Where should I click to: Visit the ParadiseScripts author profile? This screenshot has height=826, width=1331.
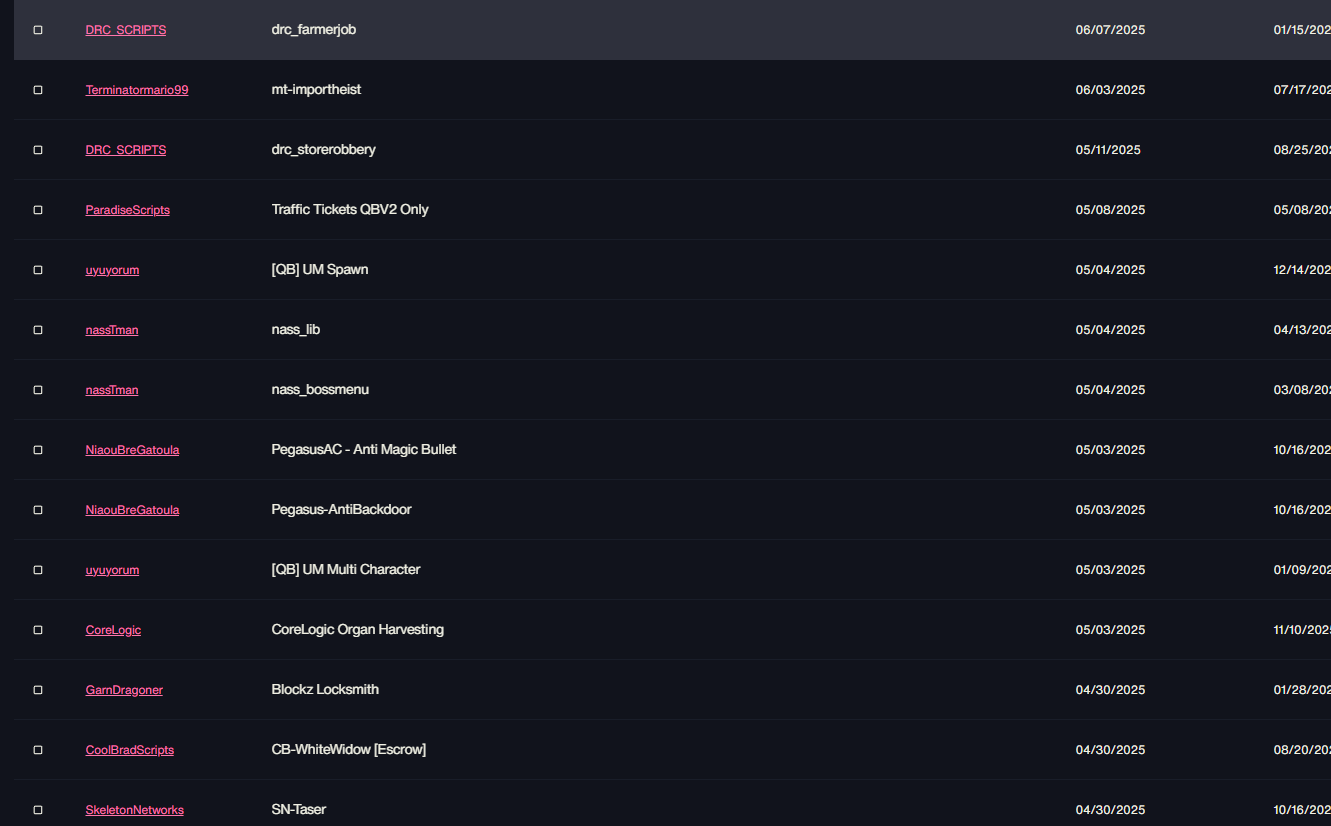(128, 210)
